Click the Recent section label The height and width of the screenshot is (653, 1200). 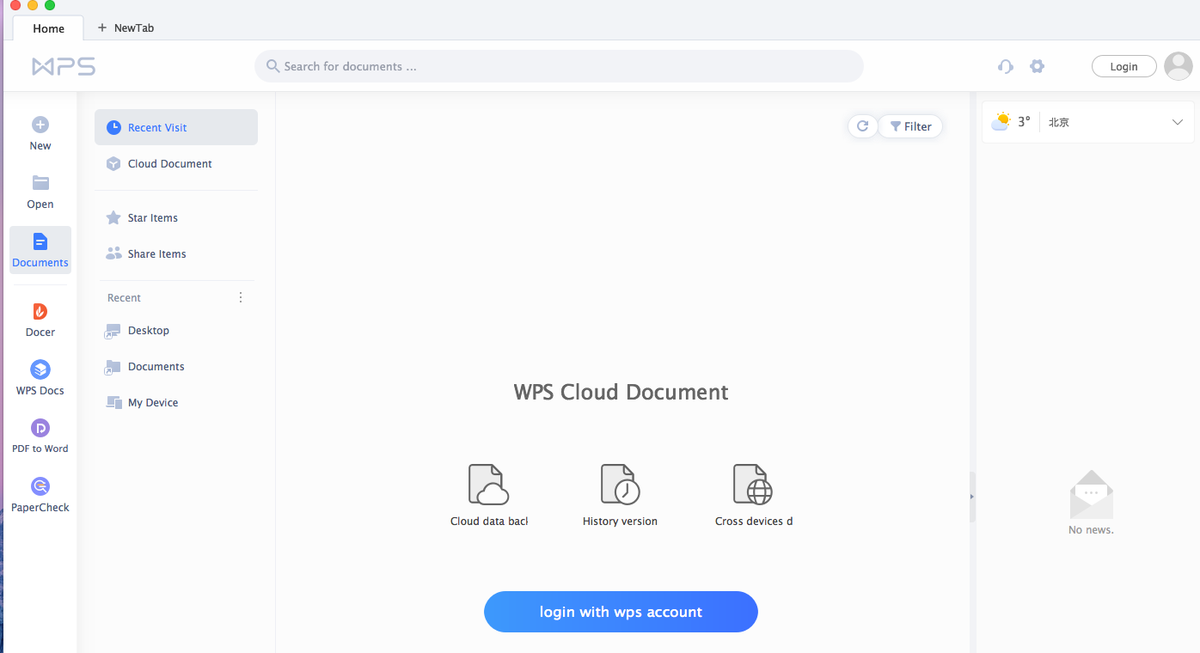click(124, 298)
